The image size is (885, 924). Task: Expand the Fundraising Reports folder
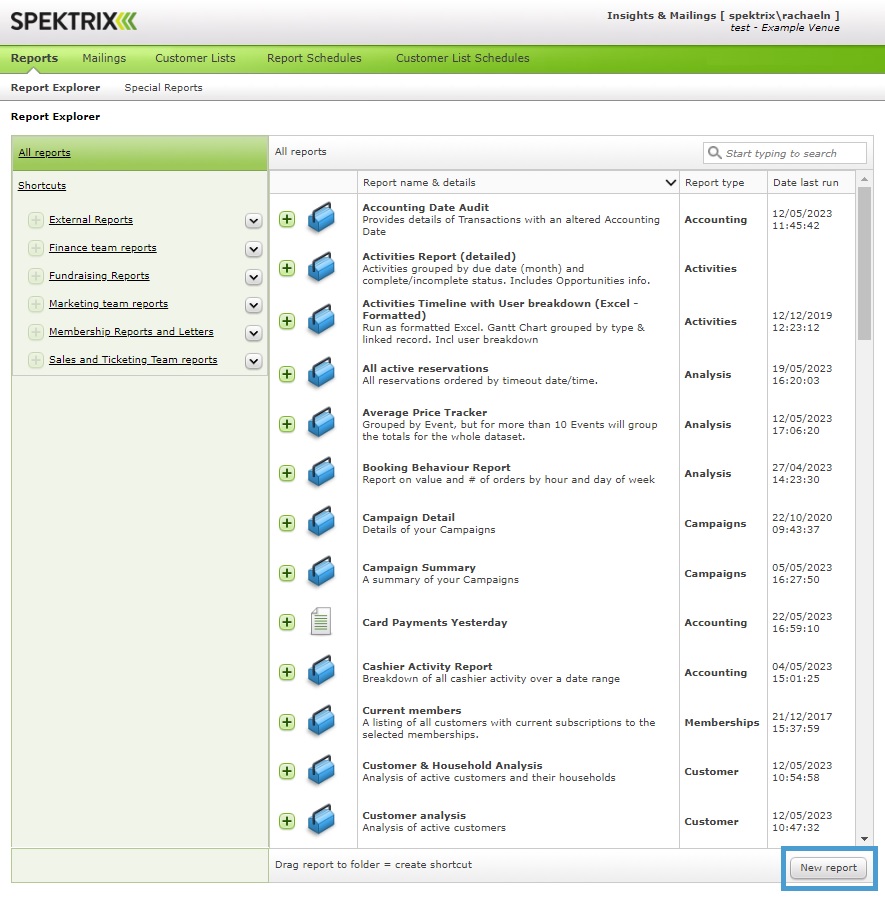coord(36,276)
